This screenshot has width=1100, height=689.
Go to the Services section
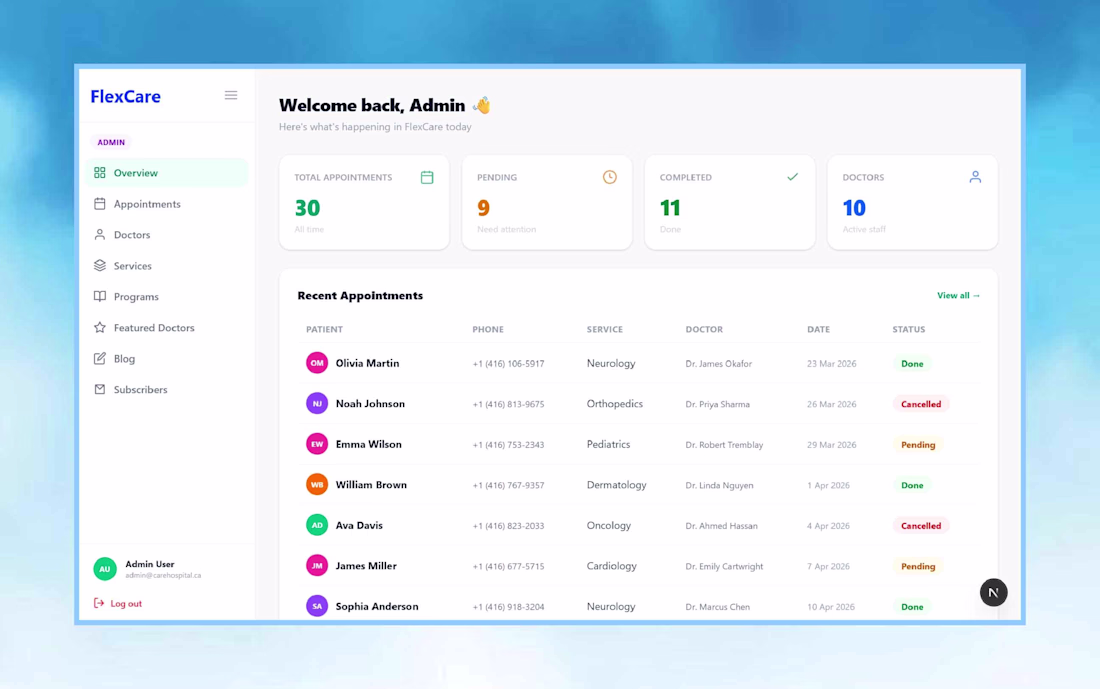point(167,265)
